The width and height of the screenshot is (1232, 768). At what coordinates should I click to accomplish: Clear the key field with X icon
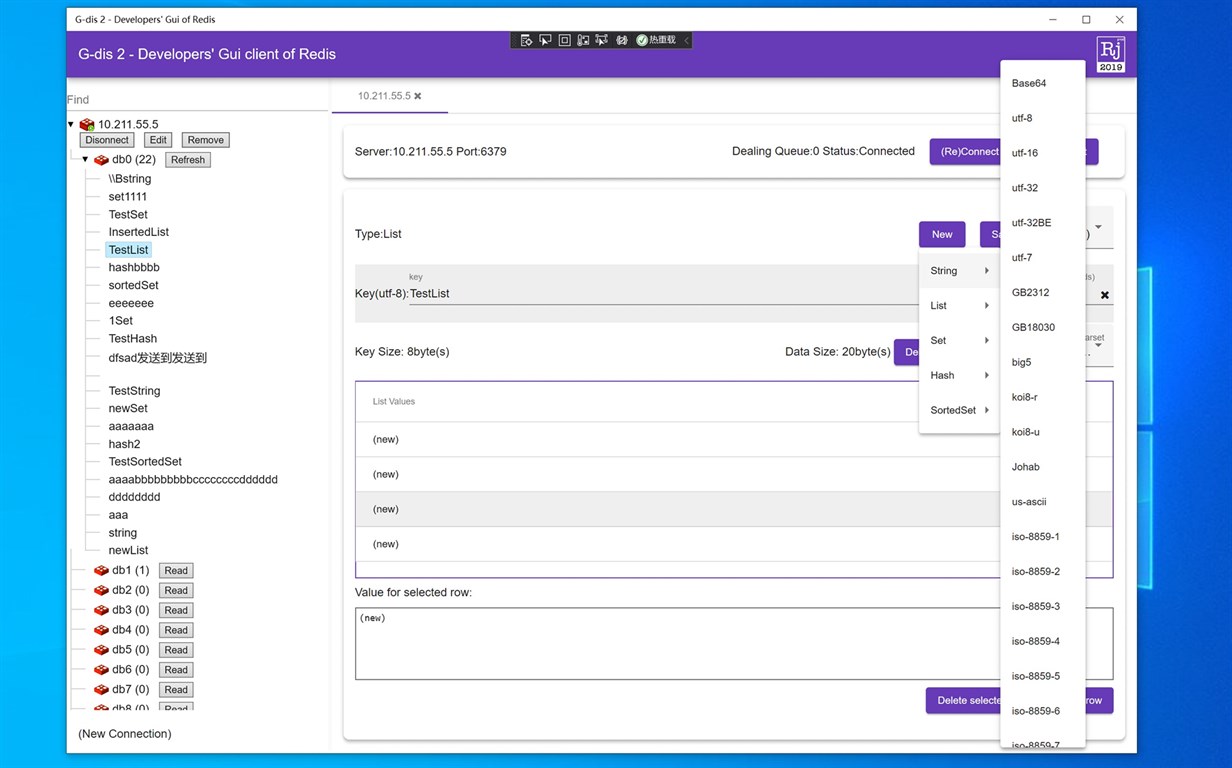(x=1105, y=295)
